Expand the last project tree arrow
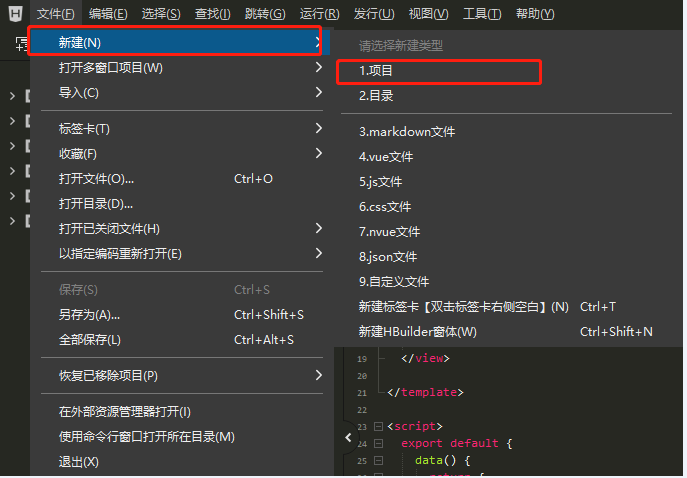Image resolution: width=687 pixels, height=478 pixels. coord(12,221)
